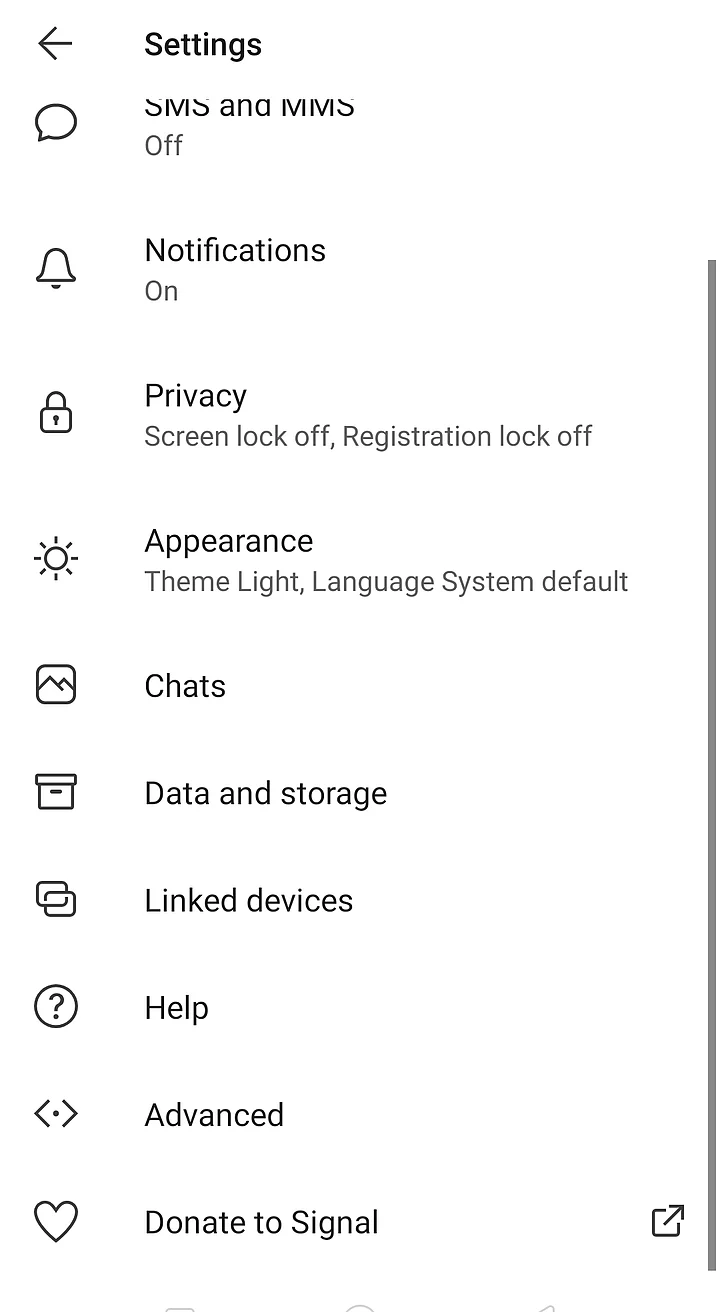Tap the Notifications bell icon
The image size is (720, 1312).
56,269
